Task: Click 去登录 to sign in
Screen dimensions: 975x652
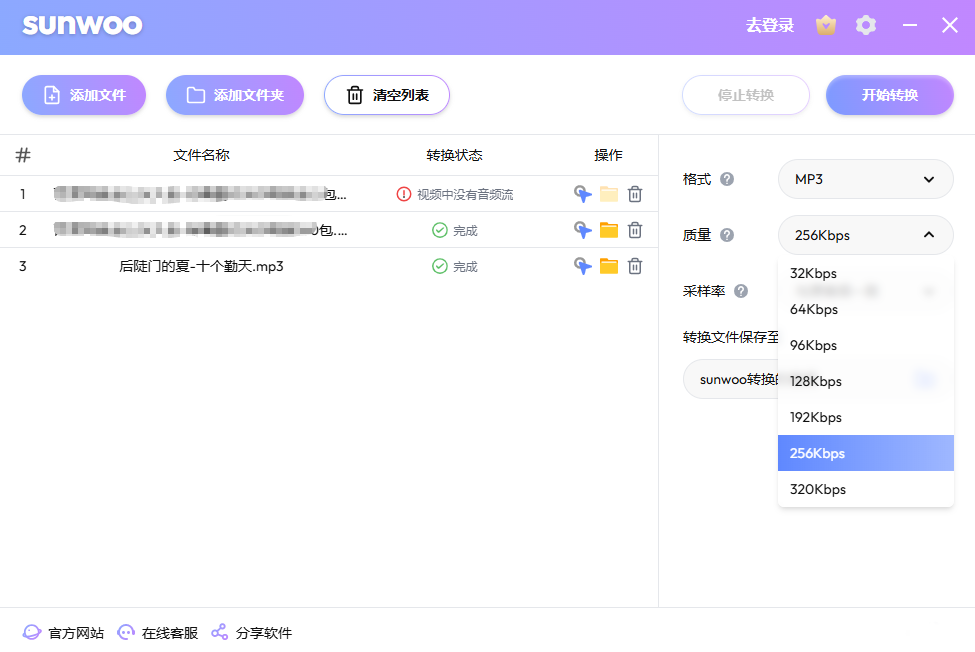Action: (769, 26)
